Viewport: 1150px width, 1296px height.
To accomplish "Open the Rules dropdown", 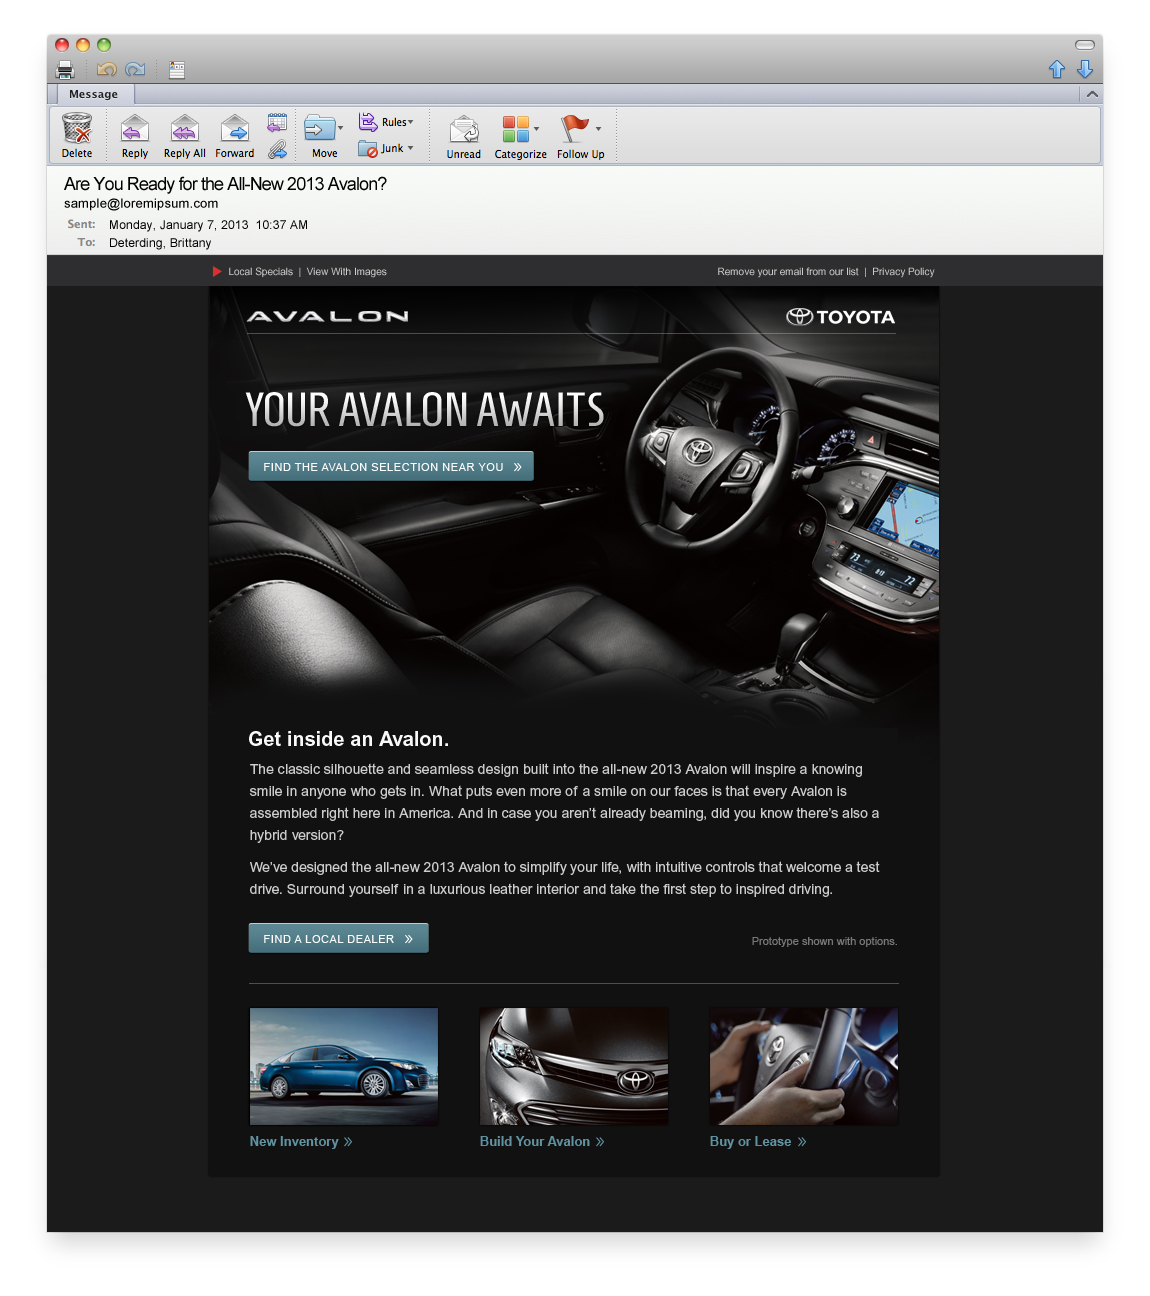I will point(388,121).
